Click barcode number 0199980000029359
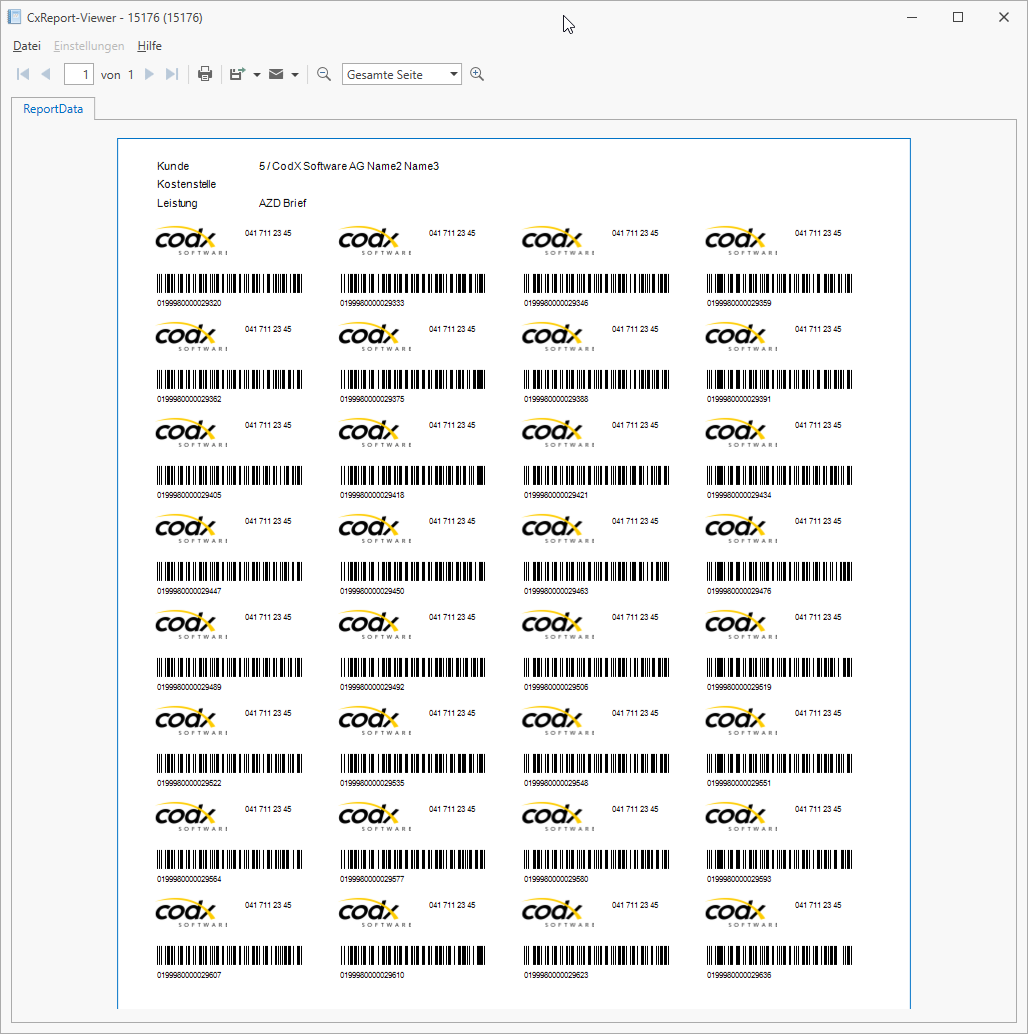The height and width of the screenshot is (1034, 1028). point(739,303)
